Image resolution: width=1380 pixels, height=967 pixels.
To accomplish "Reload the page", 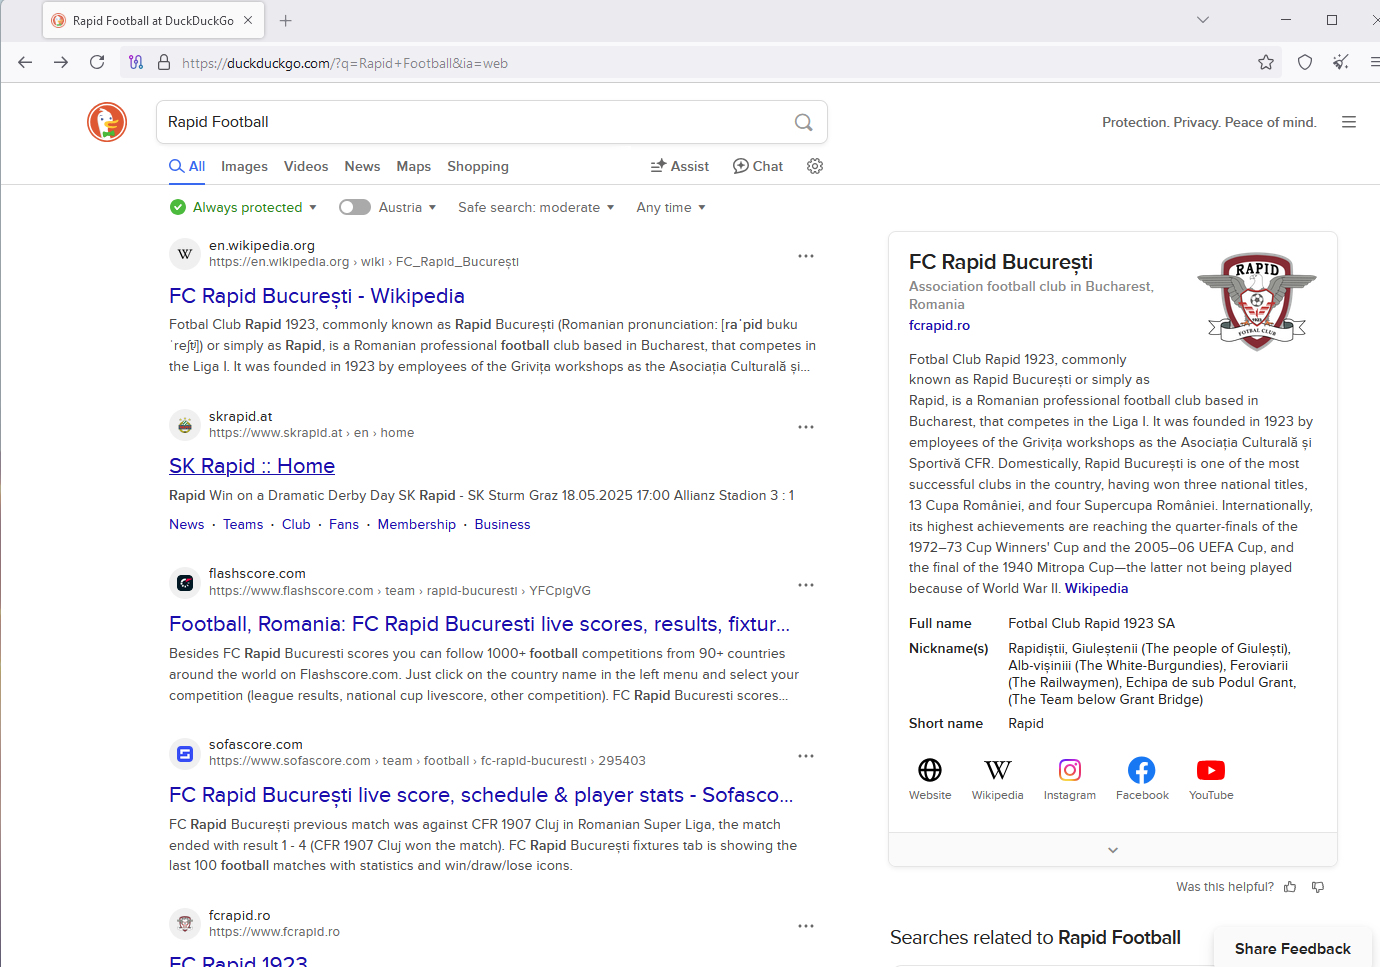I will (x=97, y=62).
